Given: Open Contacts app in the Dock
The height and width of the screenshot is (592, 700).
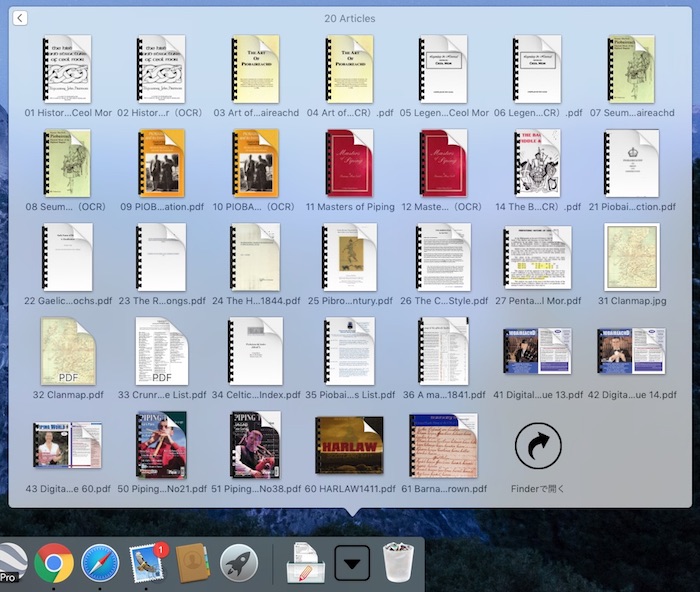Looking at the screenshot, I should point(192,563).
